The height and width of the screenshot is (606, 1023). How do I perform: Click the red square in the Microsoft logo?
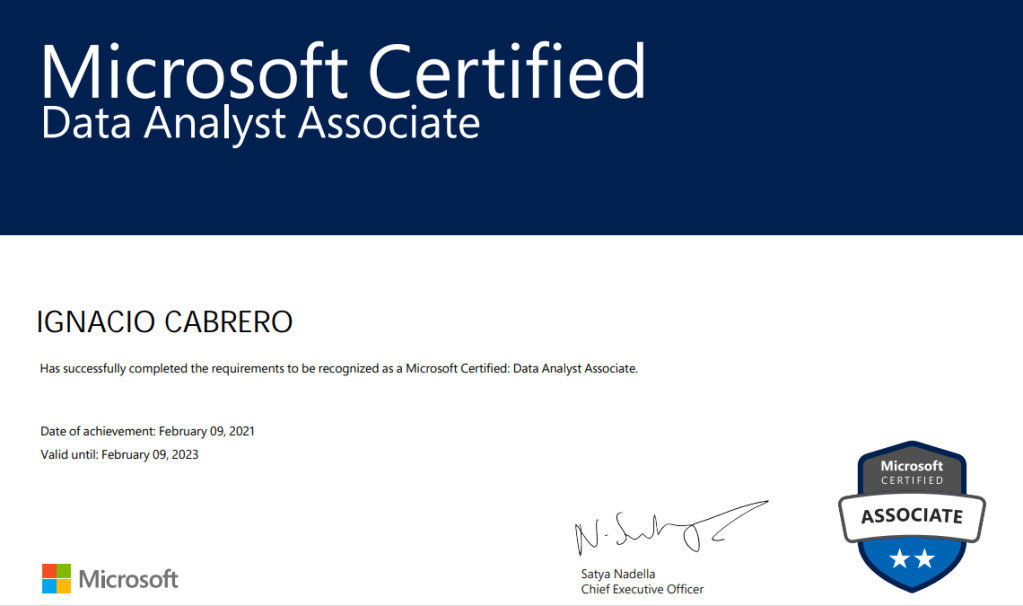coord(49,571)
